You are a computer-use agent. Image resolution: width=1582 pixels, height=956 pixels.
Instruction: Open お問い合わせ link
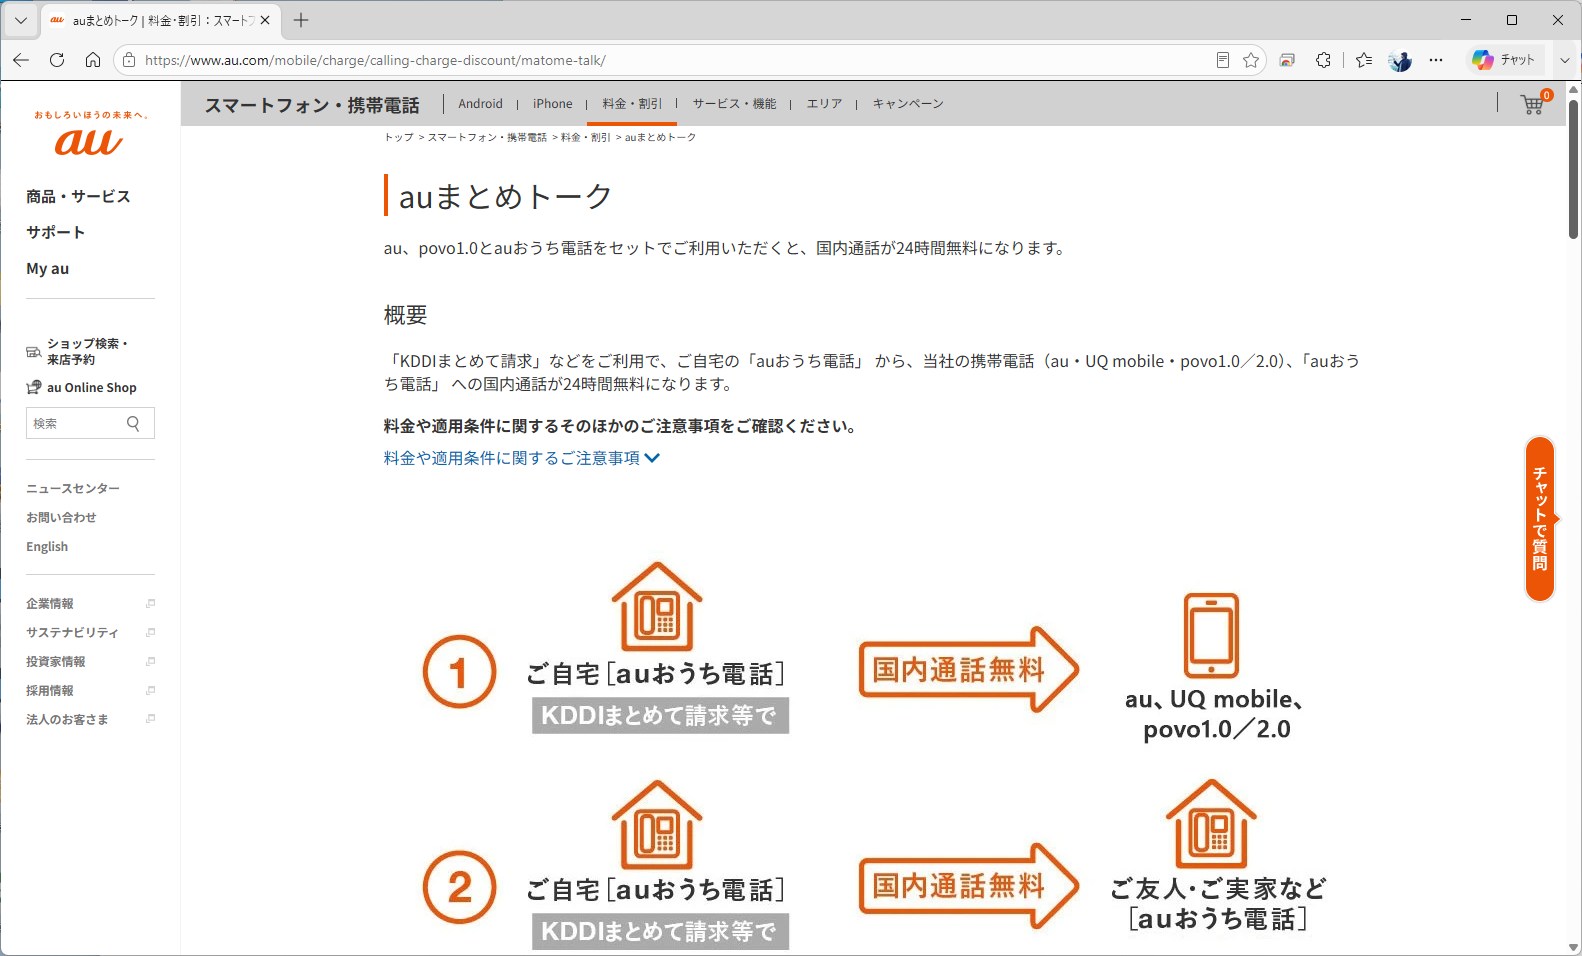coord(61,517)
